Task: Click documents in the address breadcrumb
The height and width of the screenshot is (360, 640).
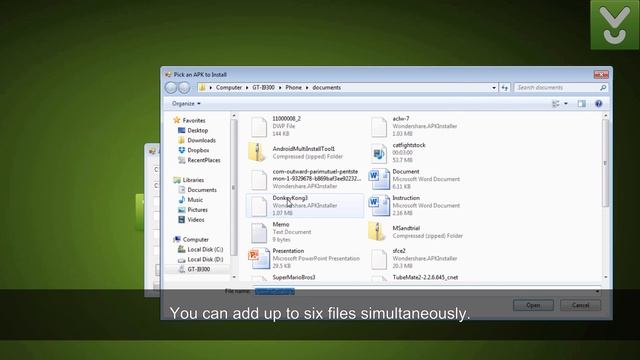Action: pyautogui.click(x=327, y=87)
